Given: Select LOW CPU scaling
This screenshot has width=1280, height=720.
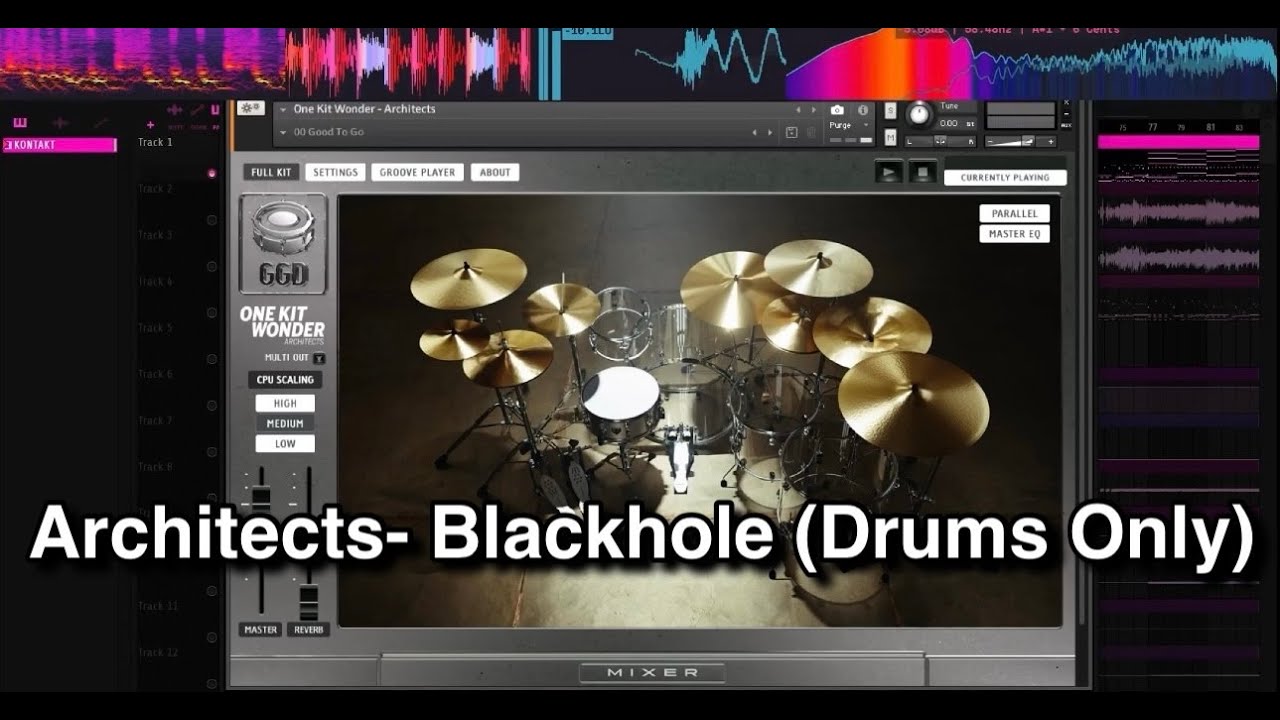Looking at the screenshot, I should click(285, 443).
